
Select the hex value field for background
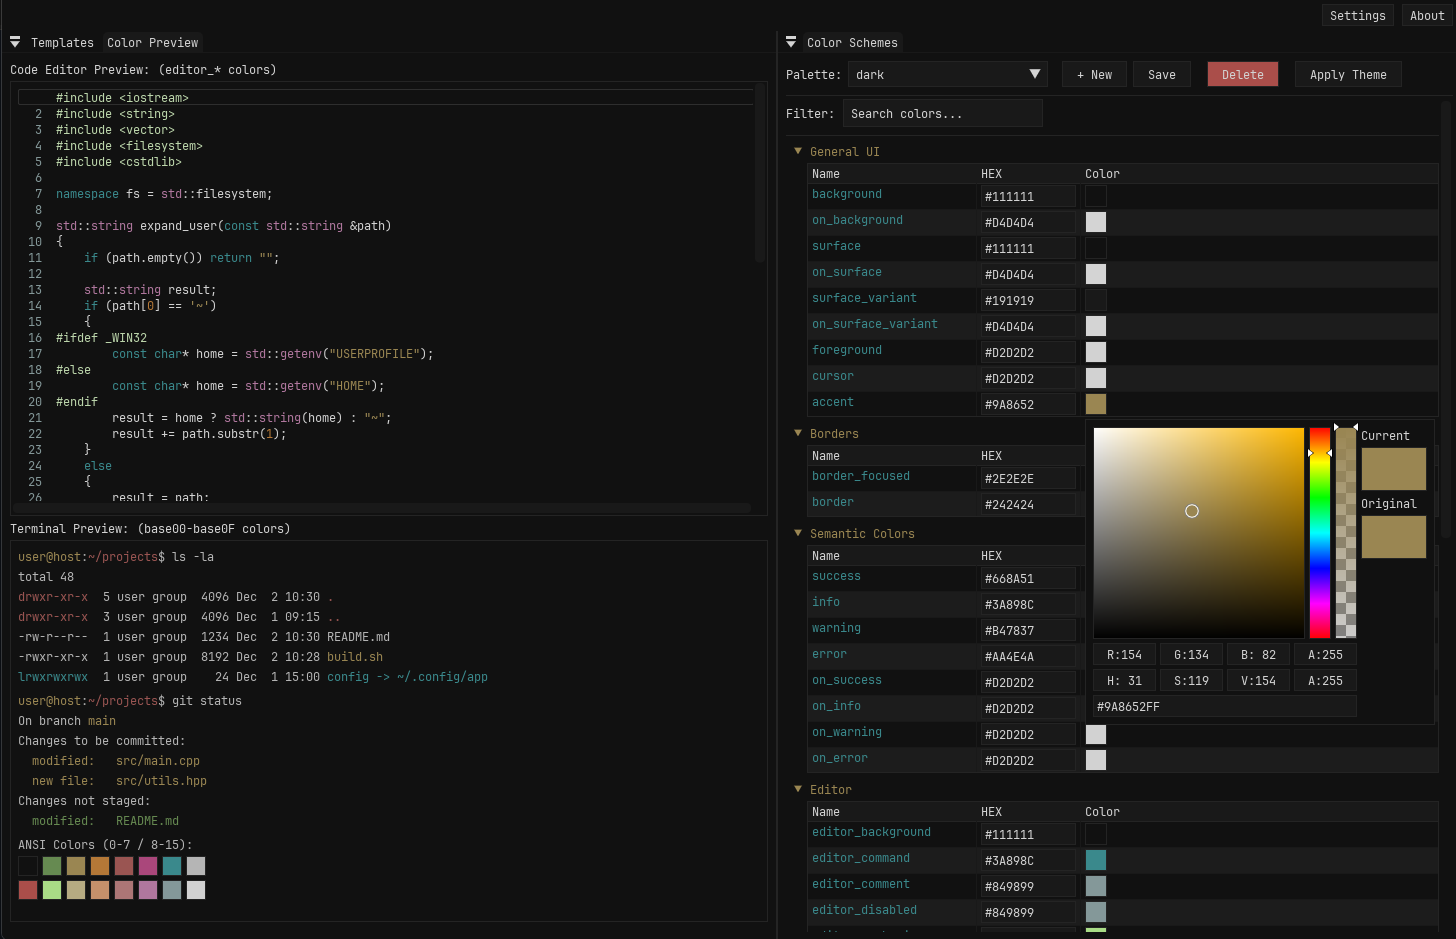pyautogui.click(x=1027, y=197)
